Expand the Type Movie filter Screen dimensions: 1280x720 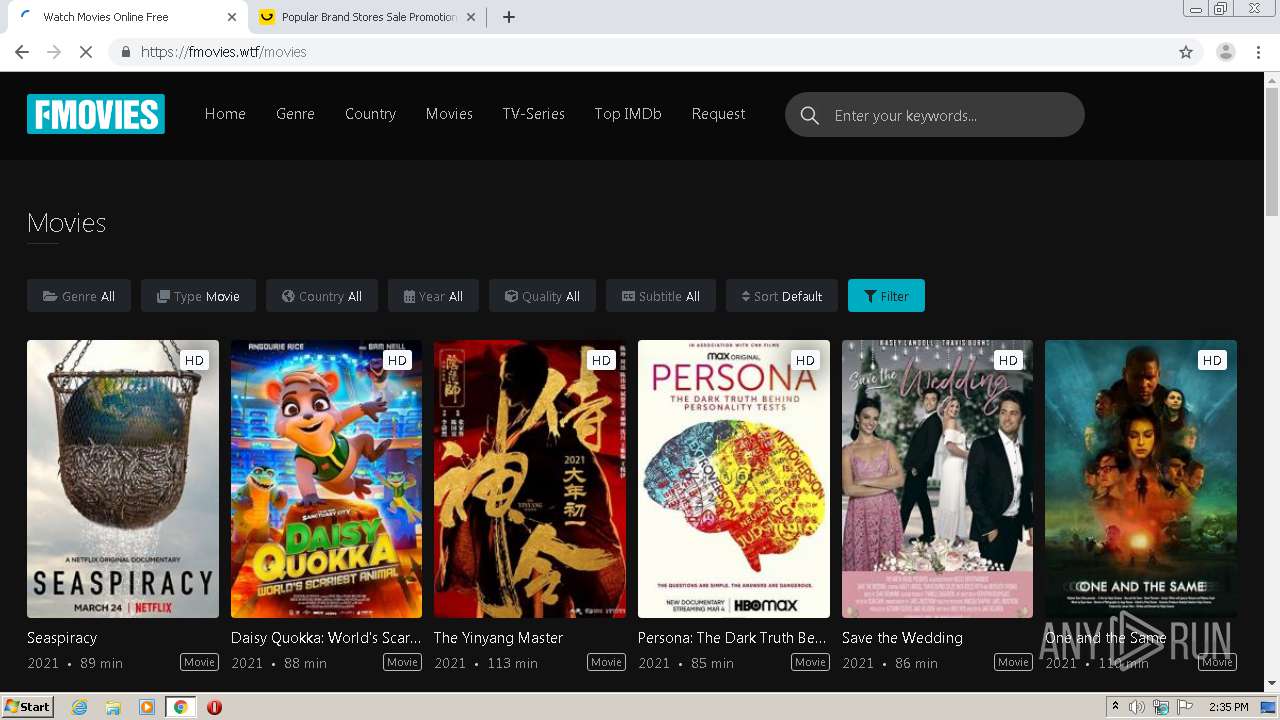tap(198, 296)
